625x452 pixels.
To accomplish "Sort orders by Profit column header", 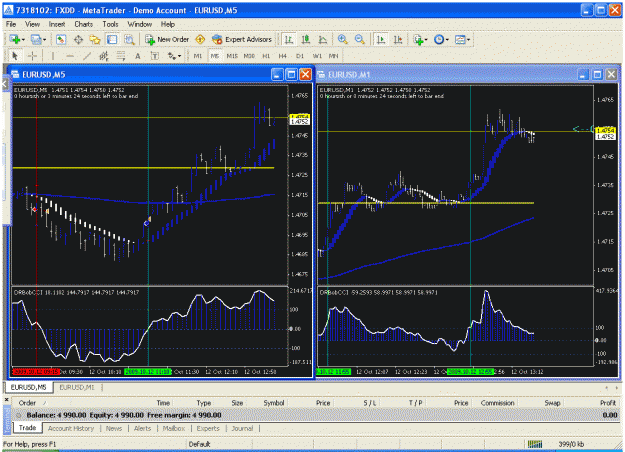I will [x=608, y=403].
